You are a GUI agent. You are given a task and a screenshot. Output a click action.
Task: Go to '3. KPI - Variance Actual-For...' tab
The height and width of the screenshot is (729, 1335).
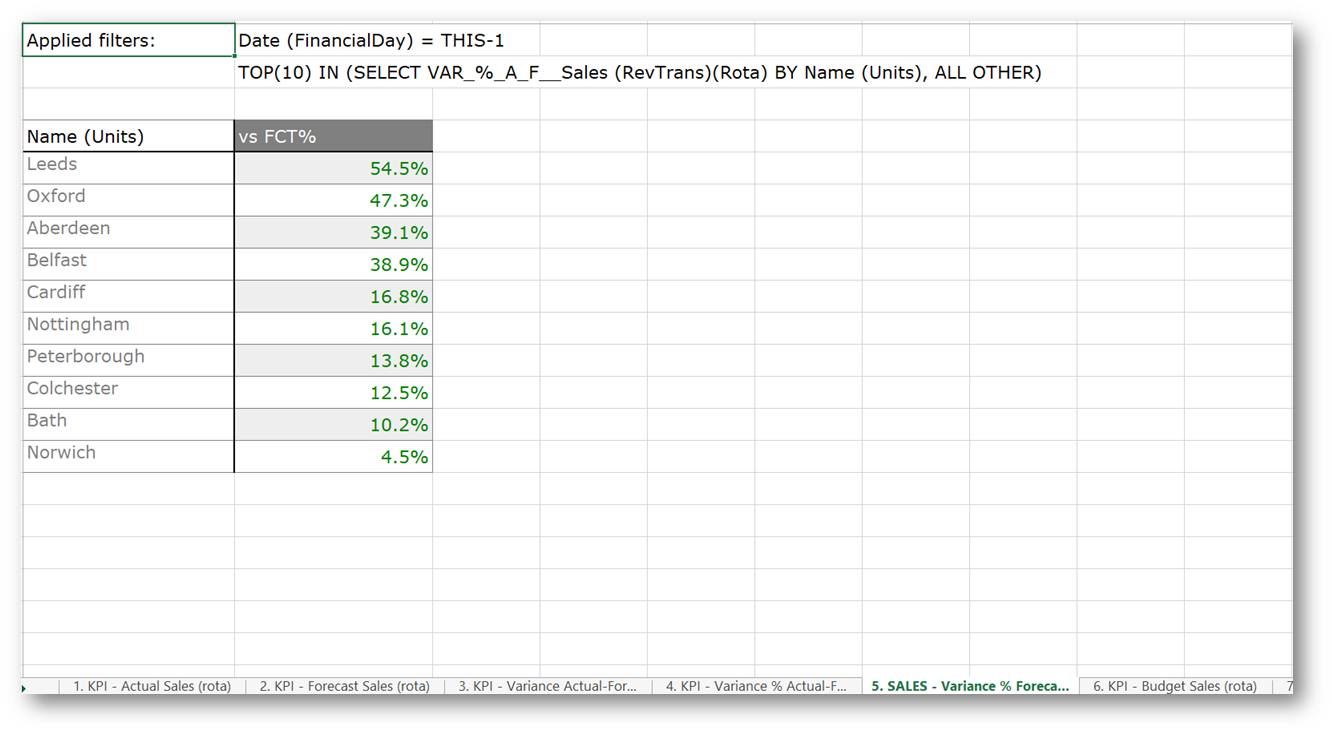547,686
